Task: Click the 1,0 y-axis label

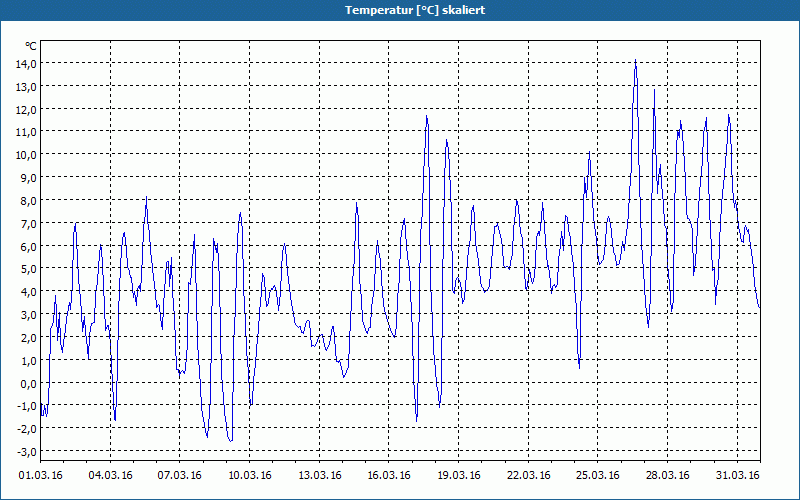Action: (29, 361)
